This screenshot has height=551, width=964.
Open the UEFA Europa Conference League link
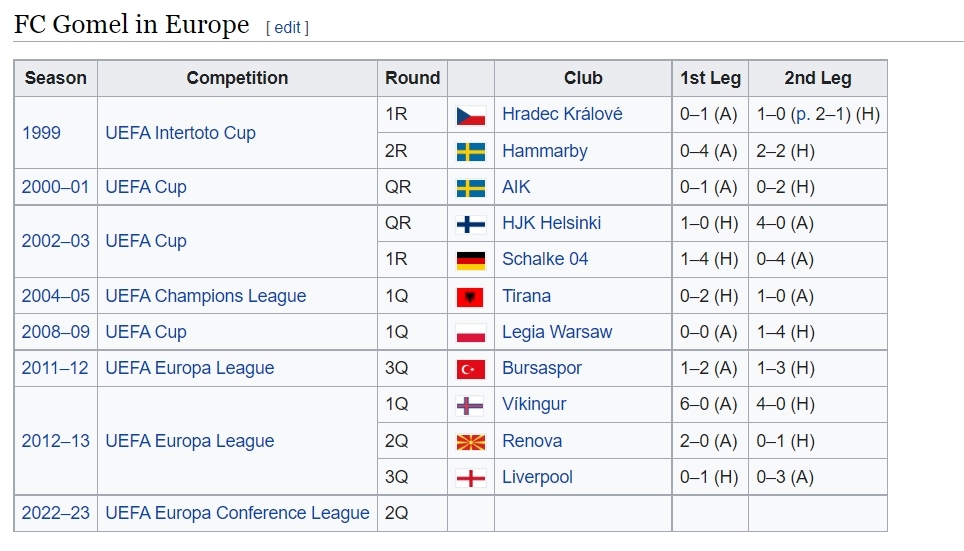click(237, 513)
